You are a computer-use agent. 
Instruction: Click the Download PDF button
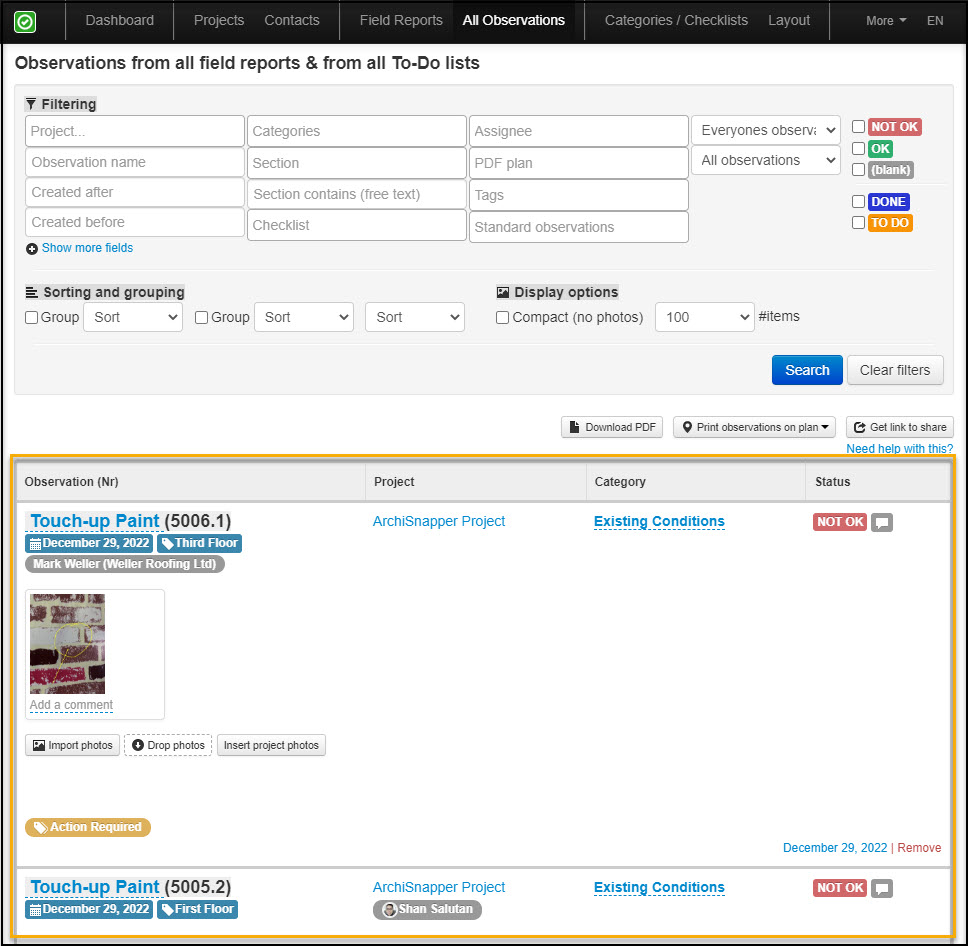pyautogui.click(x=612, y=427)
